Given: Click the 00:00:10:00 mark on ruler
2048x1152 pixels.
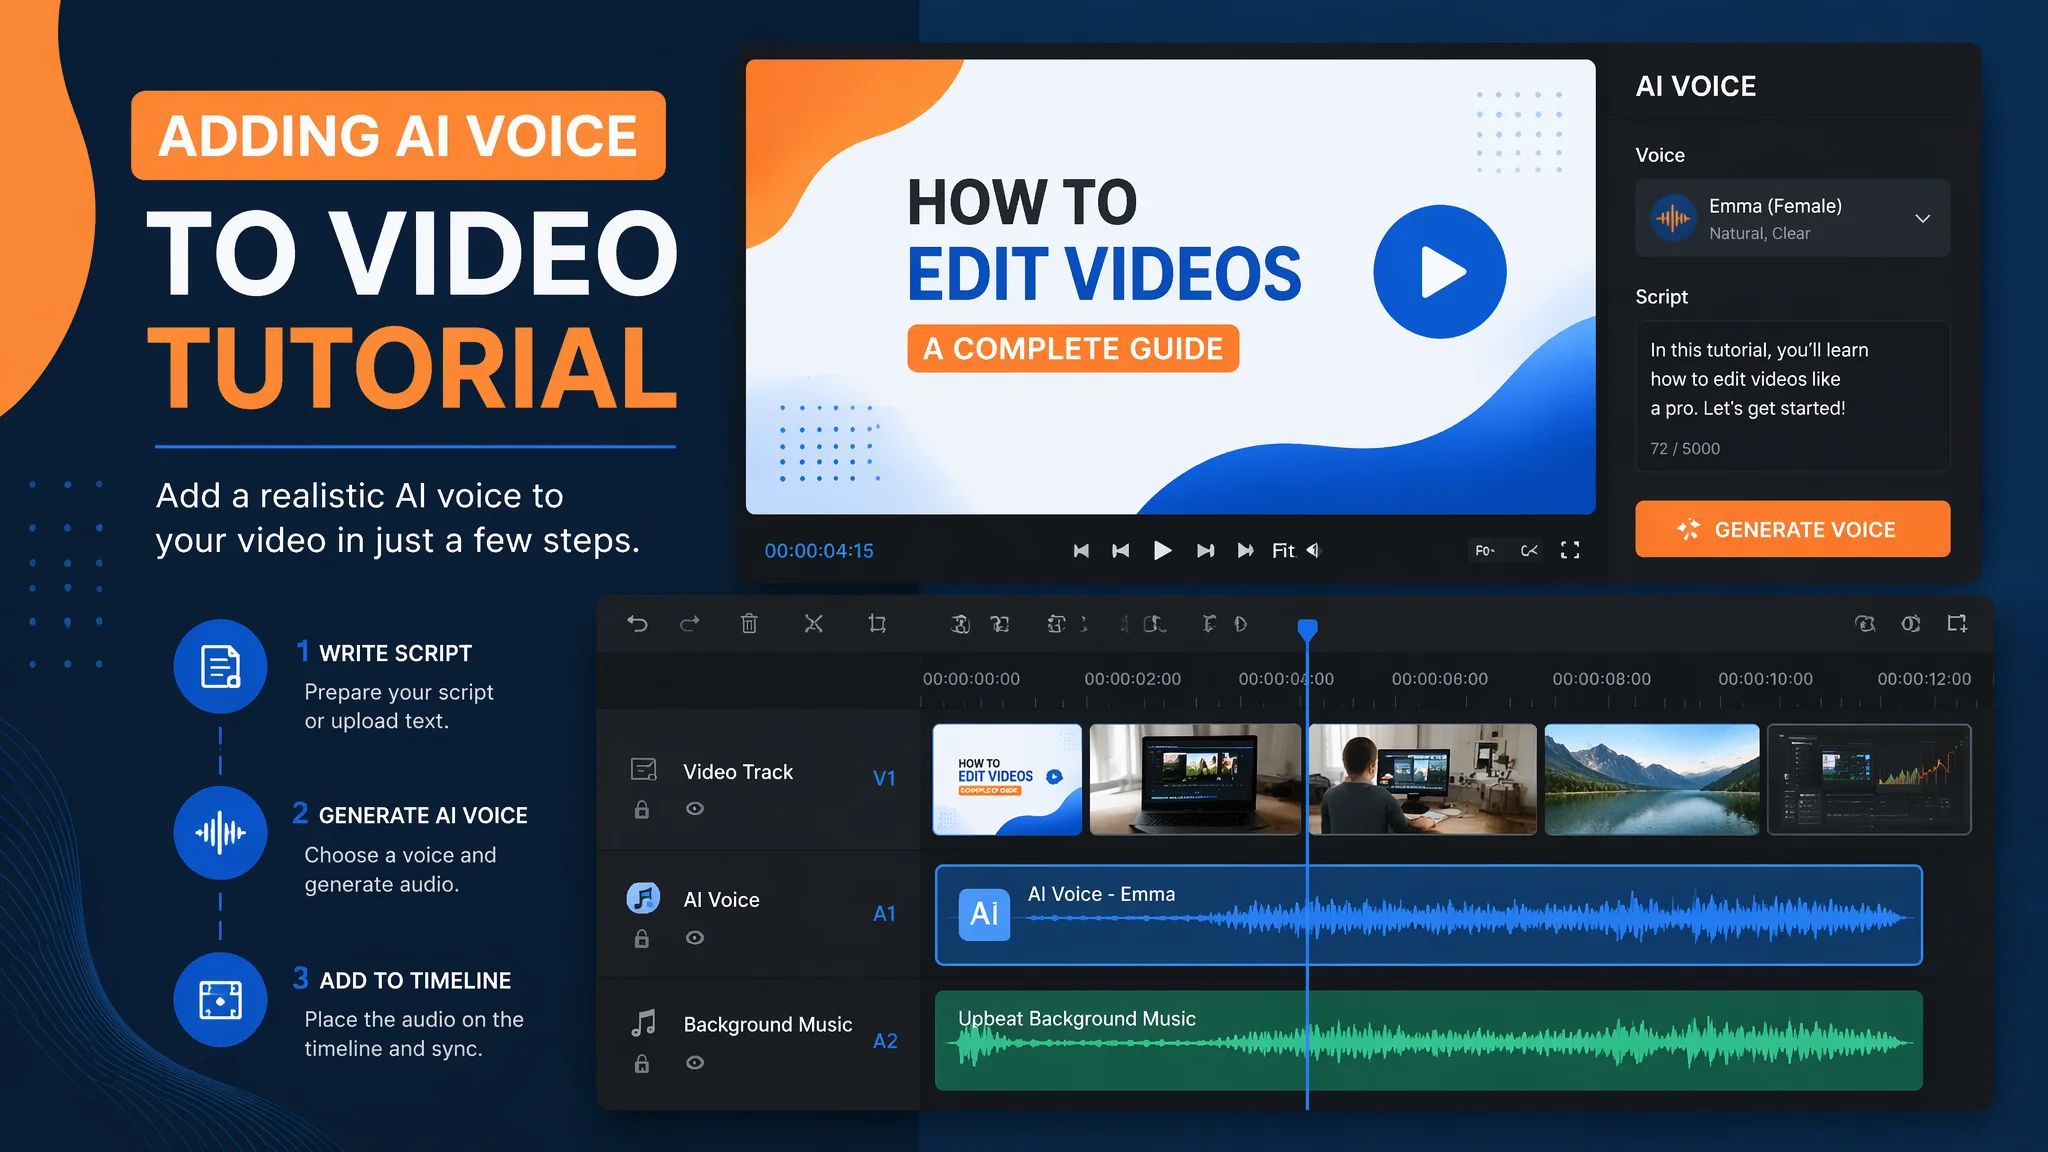Looking at the screenshot, I should (x=1765, y=679).
